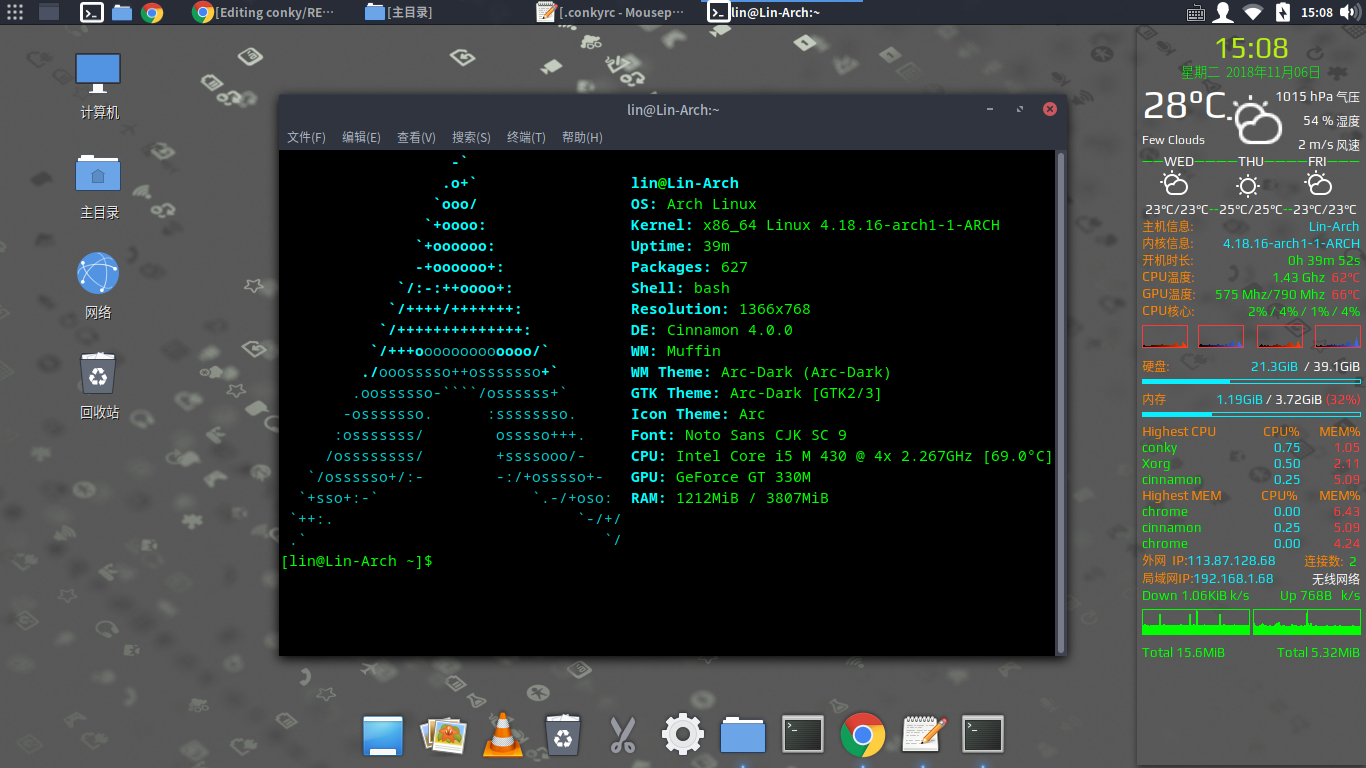This screenshot has height=768, width=1366.
Task: Click the 内存 memory usage bar in conky
Action: click(1251, 414)
